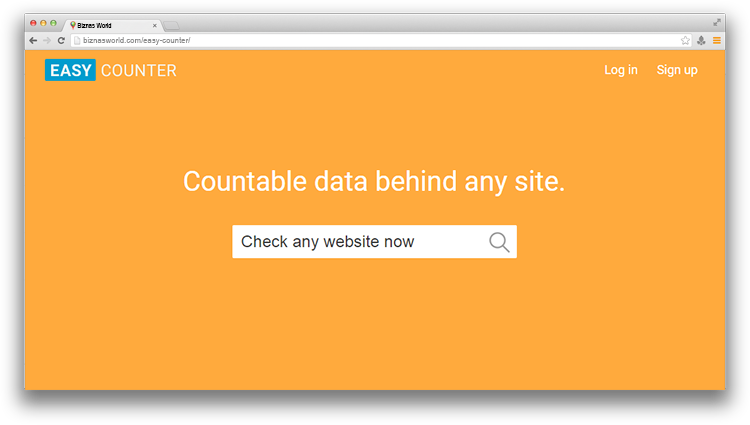Click the EASY COUNTER logo
The width and height of the screenshot is (750, 425).
(x=111, y=70)
